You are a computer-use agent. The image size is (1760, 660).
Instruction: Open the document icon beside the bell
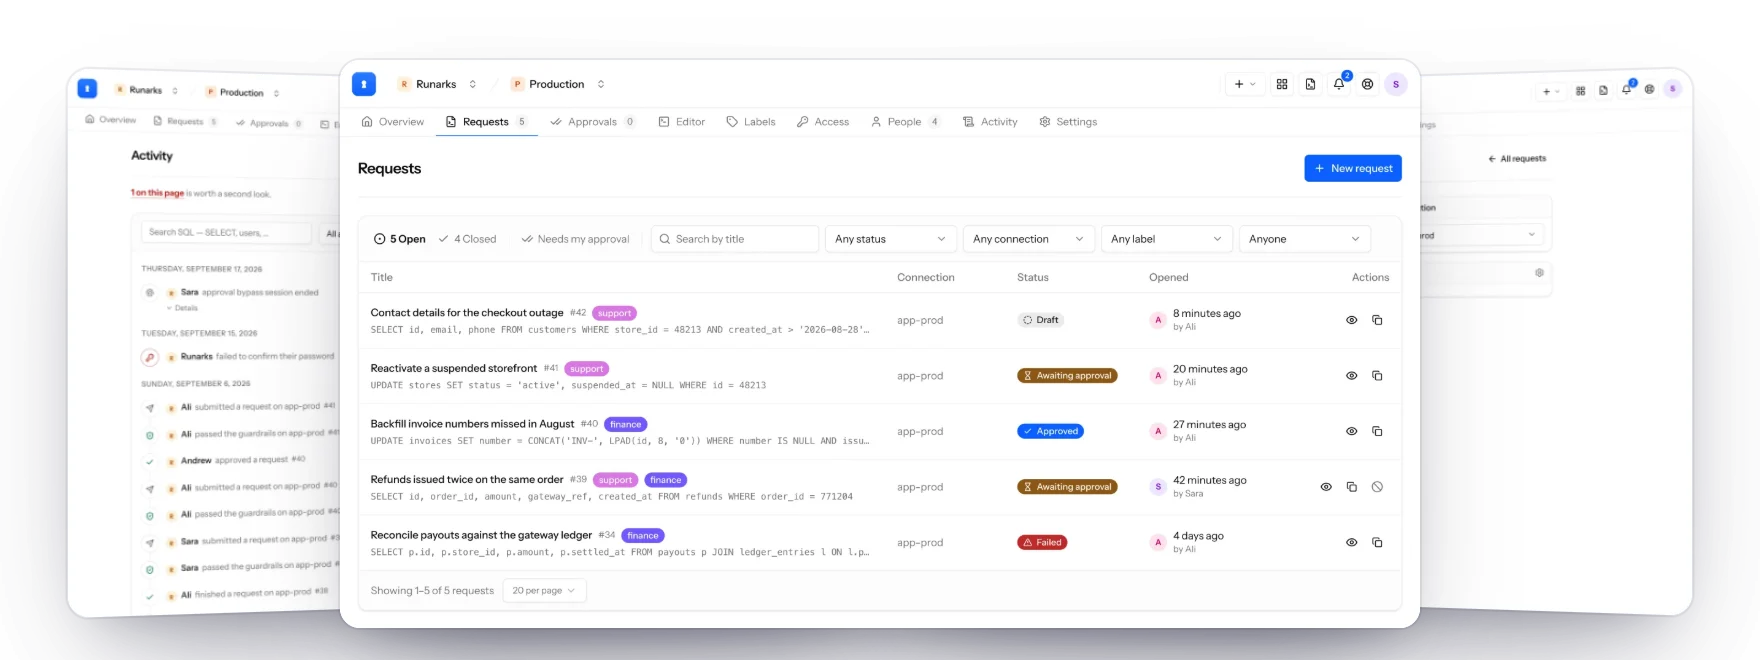click(1310, 85)
